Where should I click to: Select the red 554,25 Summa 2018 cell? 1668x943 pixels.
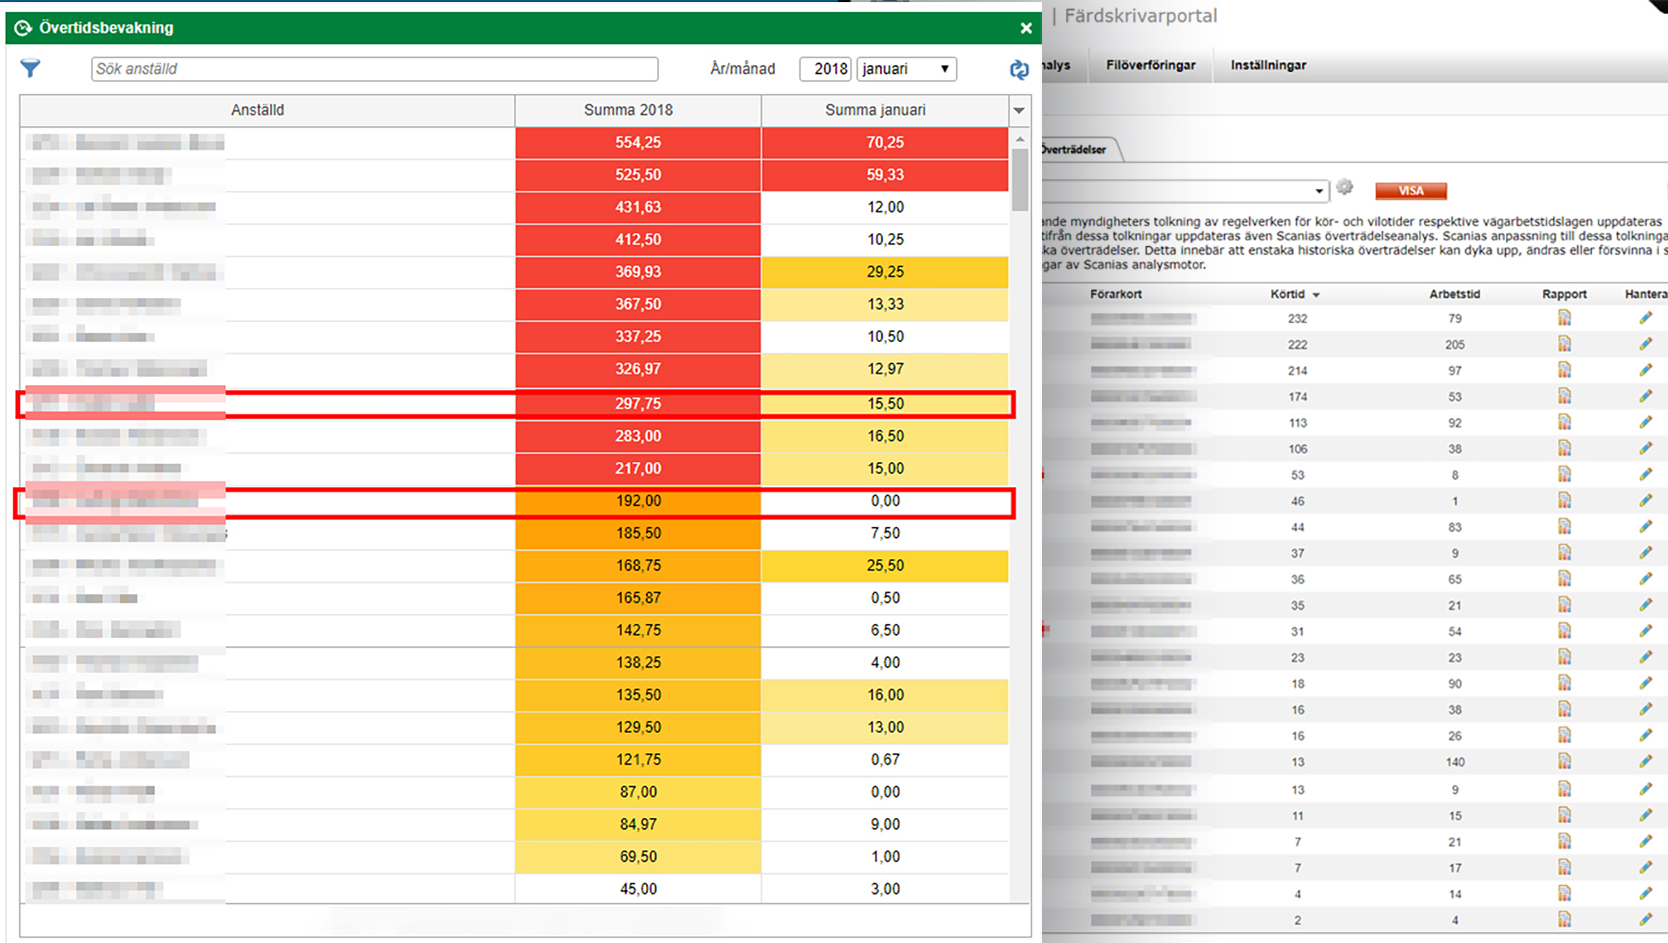638,143
